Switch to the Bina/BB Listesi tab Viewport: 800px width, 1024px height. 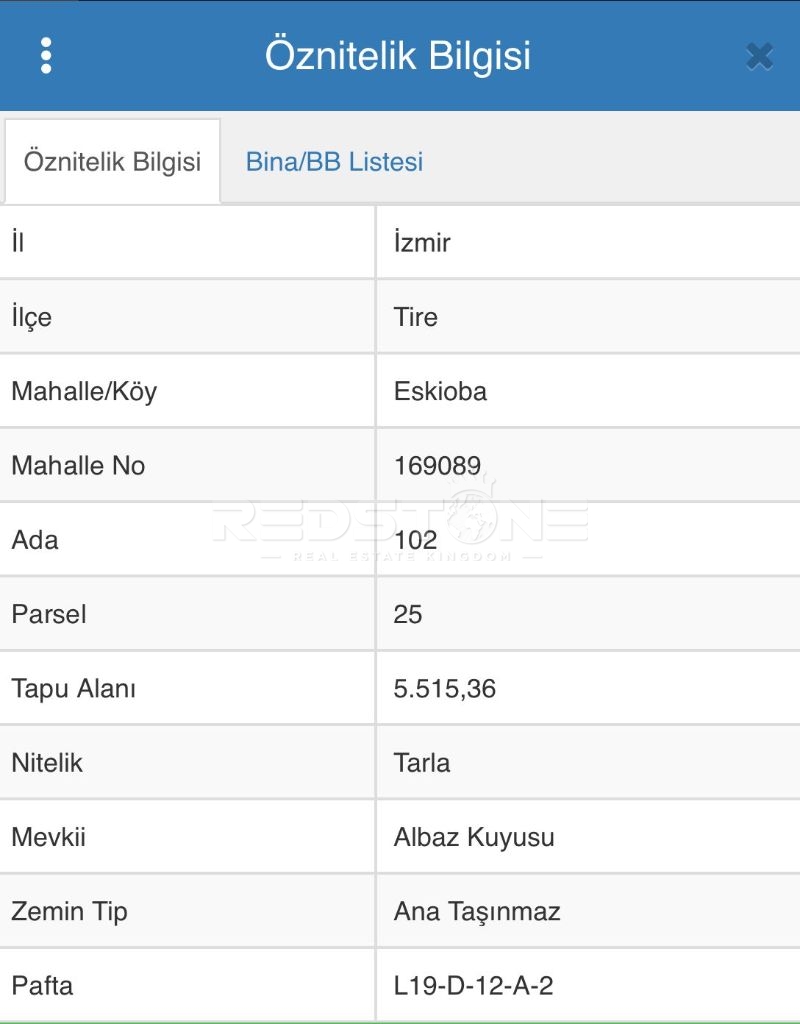pos(334,161)
